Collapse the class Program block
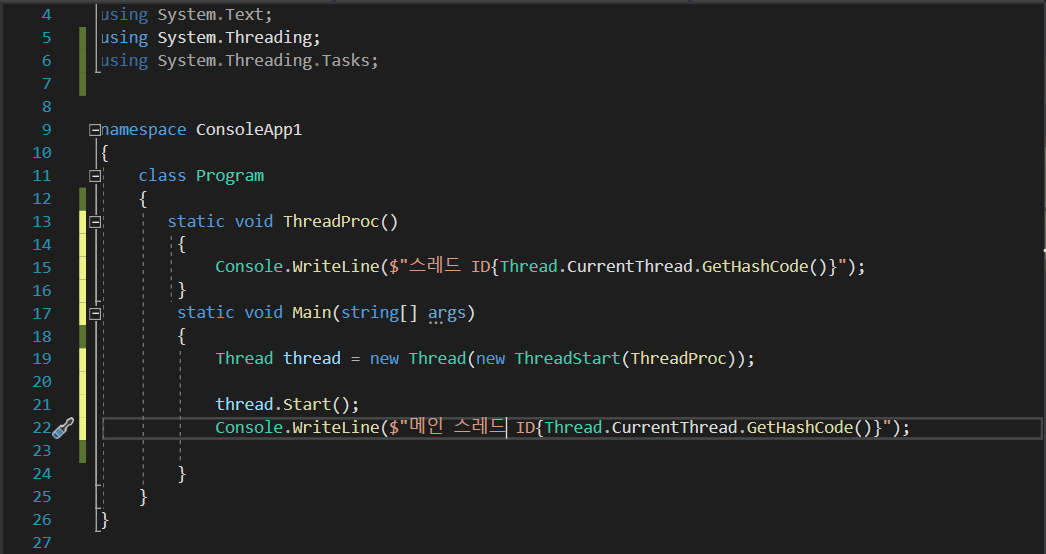 [95, 176]
